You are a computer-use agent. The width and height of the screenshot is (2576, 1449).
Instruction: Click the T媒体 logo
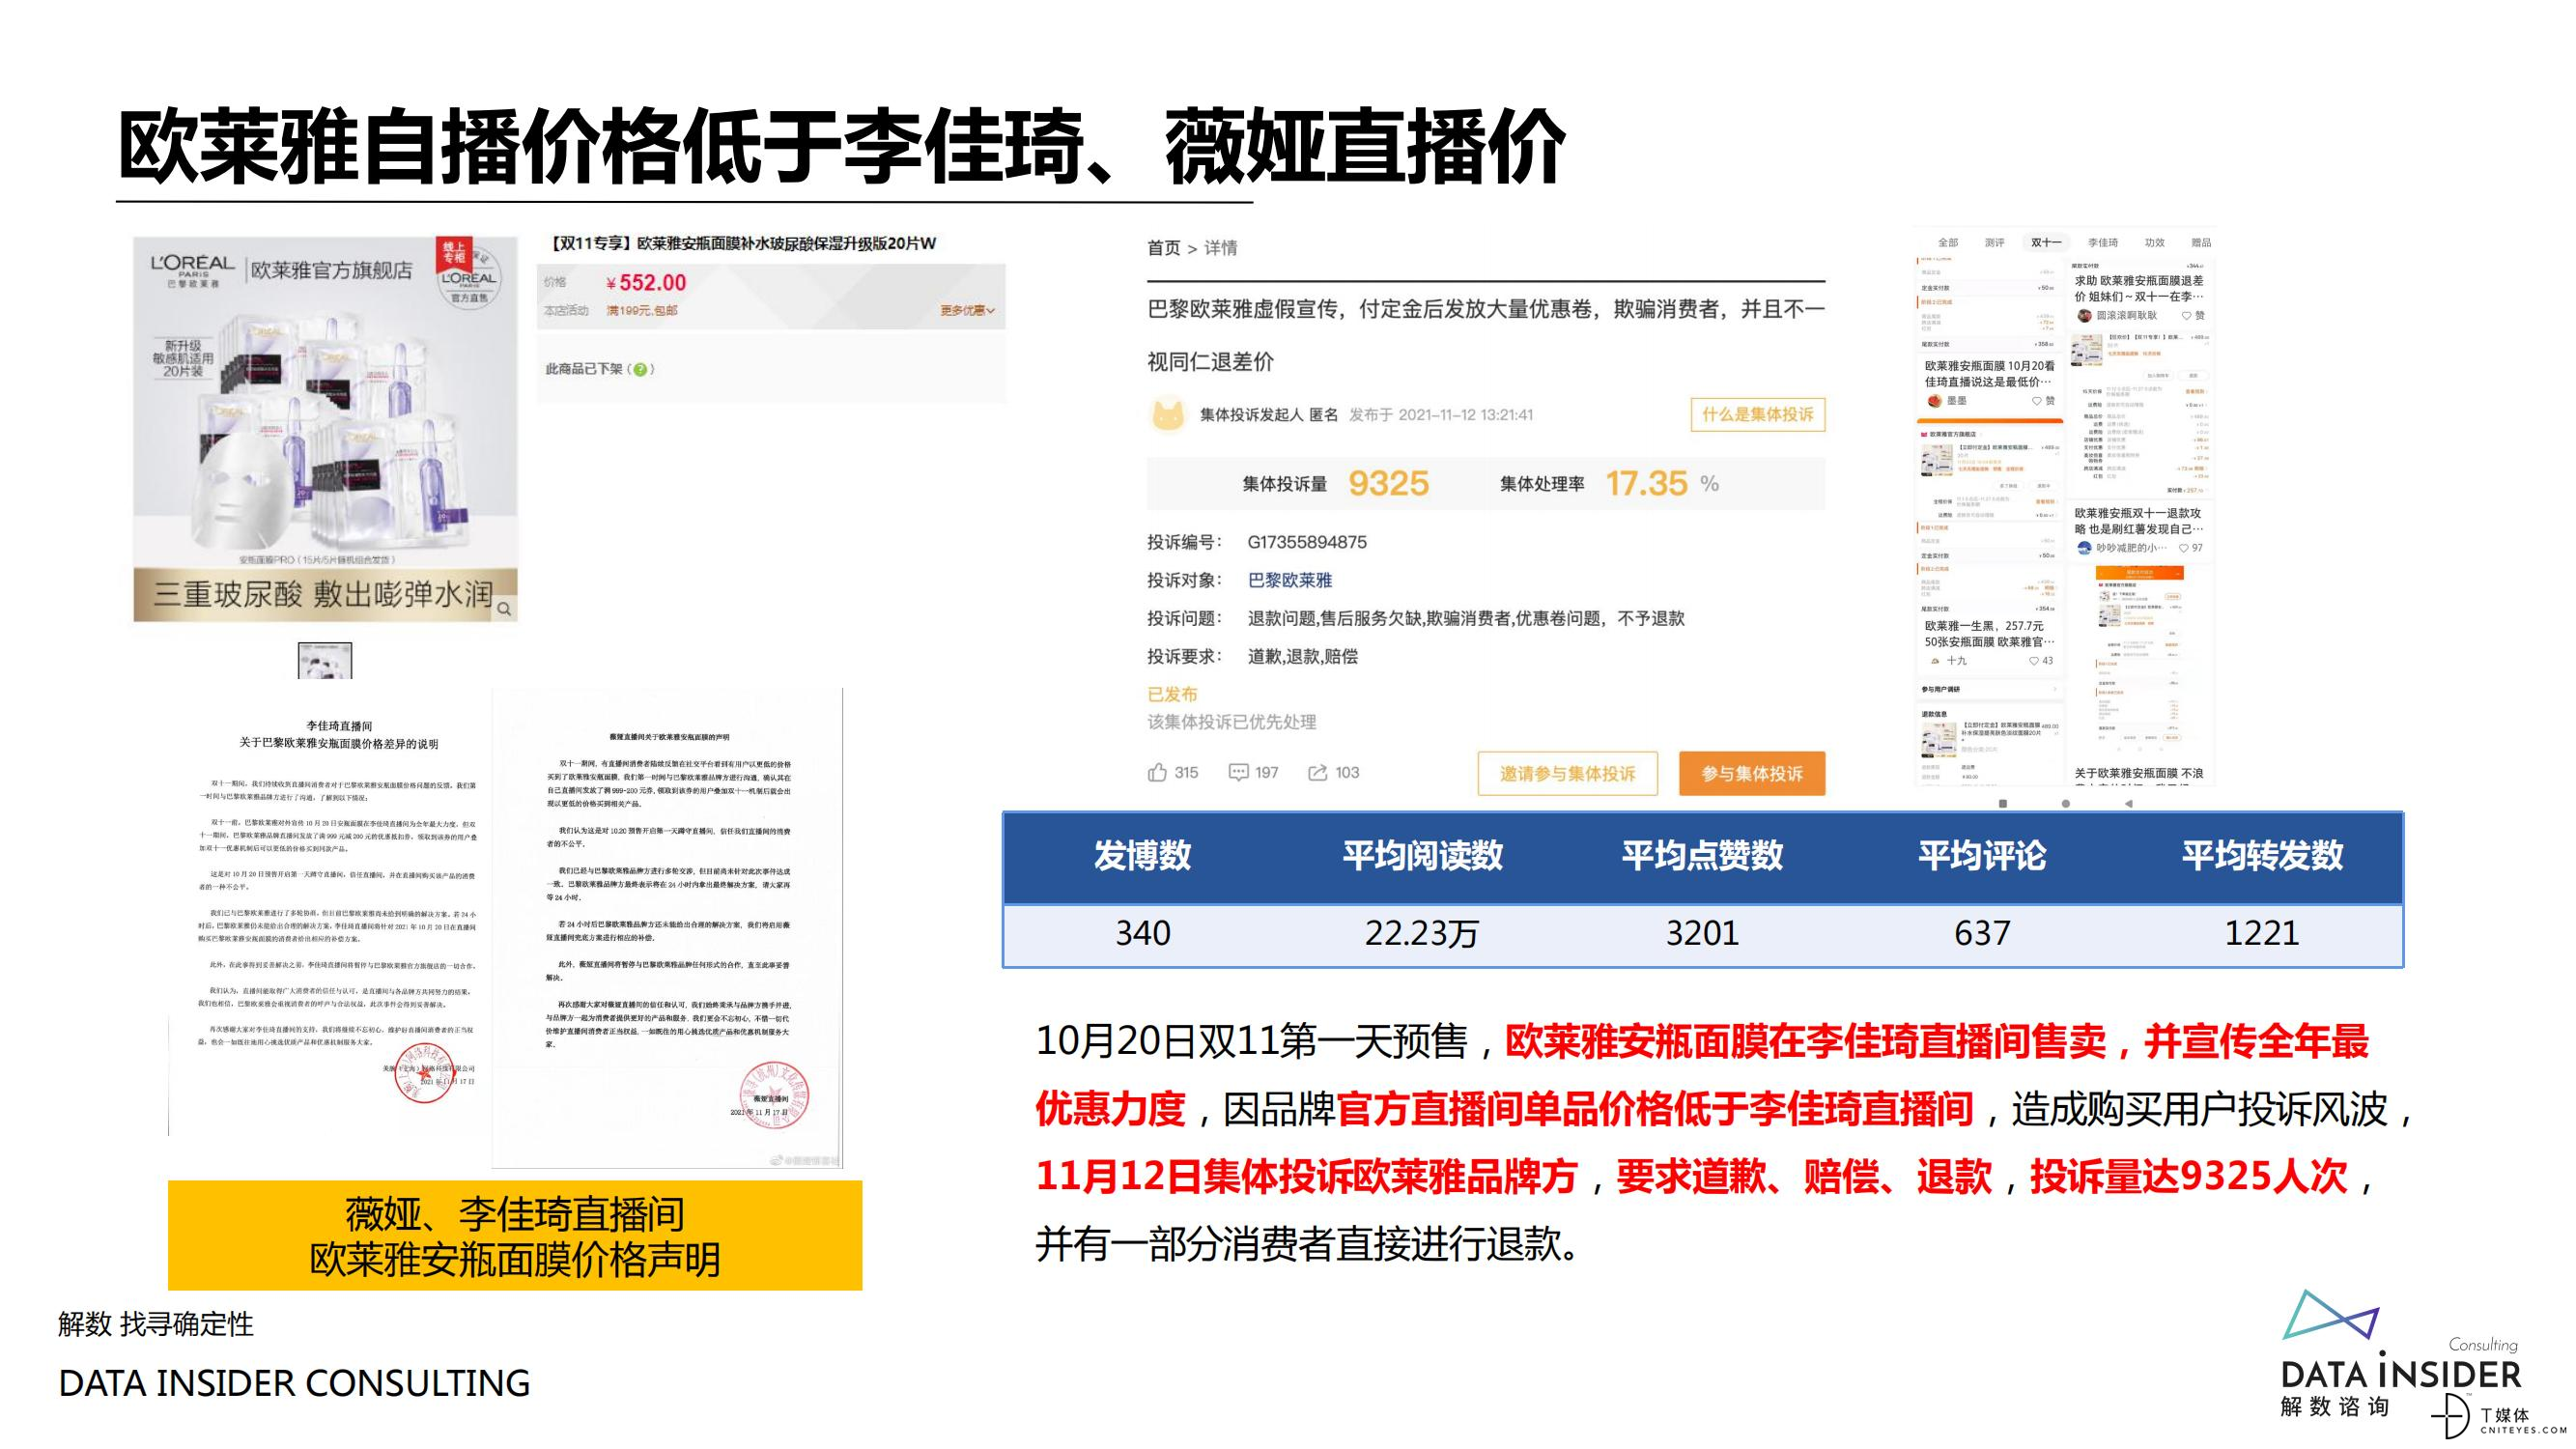click(x=2498, y=1416)
